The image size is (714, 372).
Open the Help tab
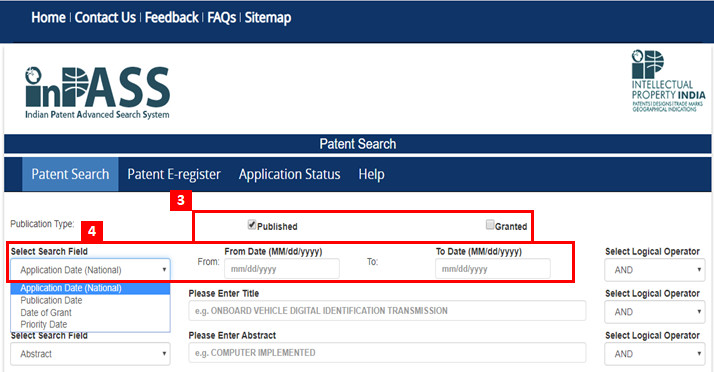coord(371,174)
